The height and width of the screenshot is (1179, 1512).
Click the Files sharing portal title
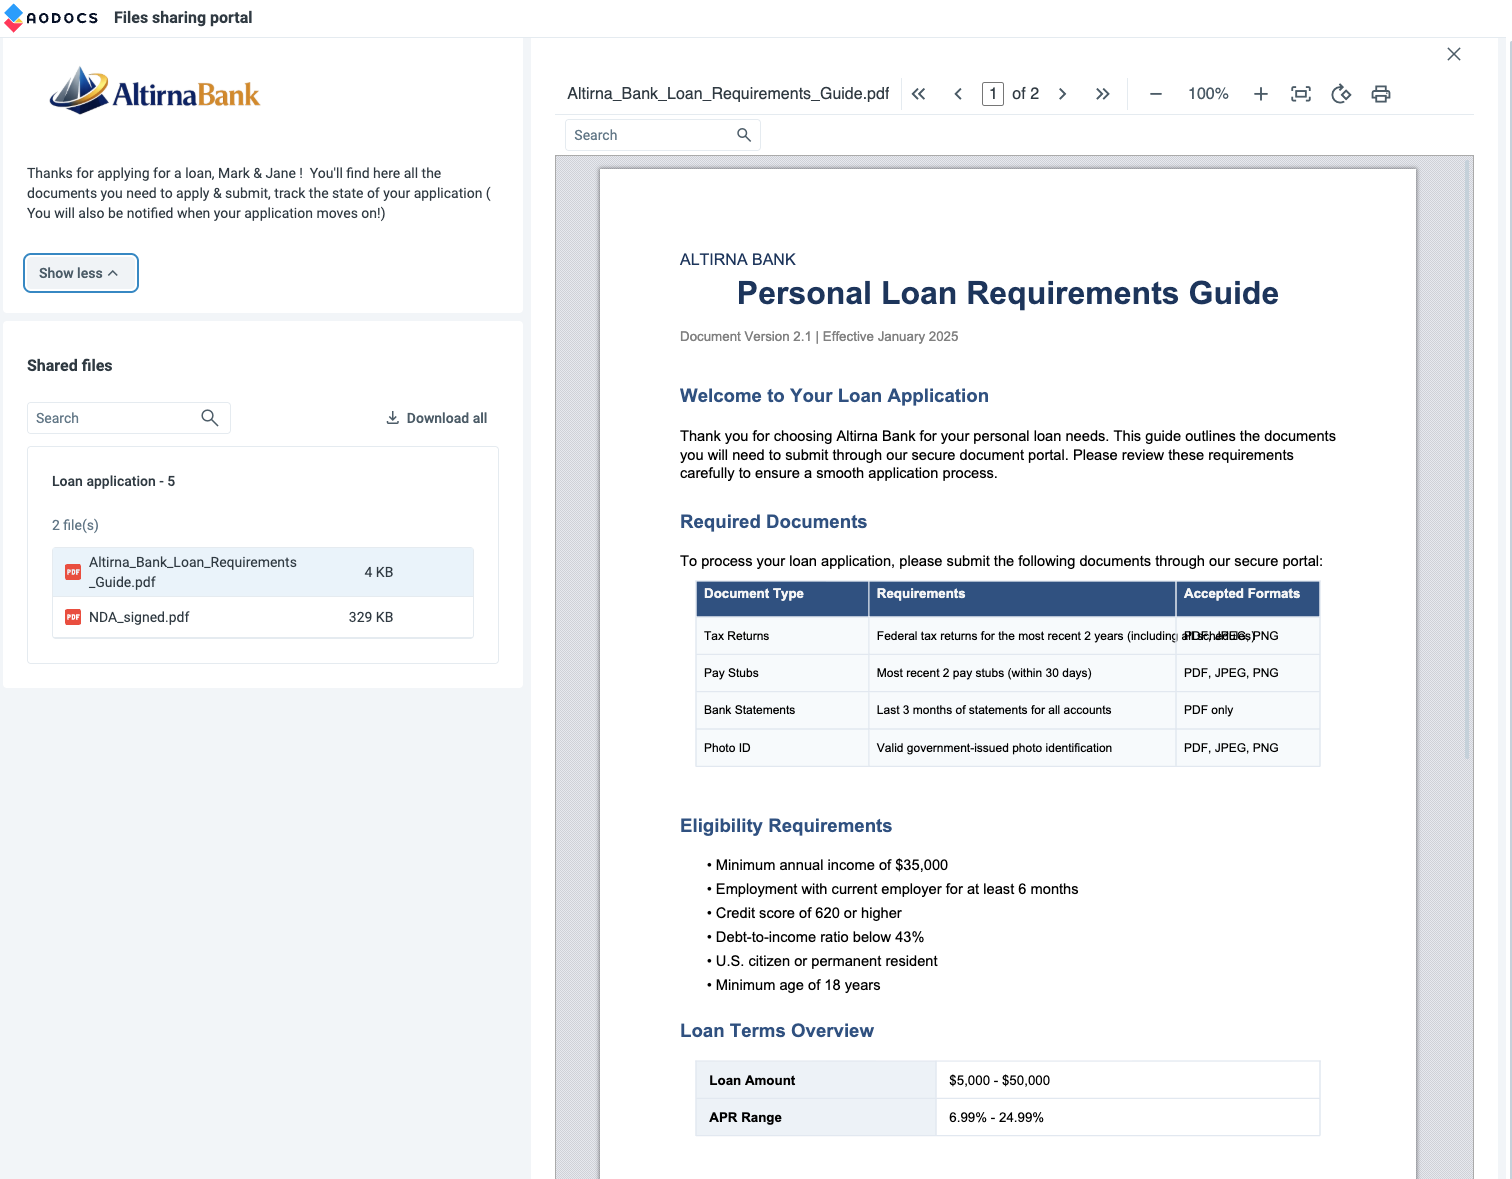pos(183,18)
